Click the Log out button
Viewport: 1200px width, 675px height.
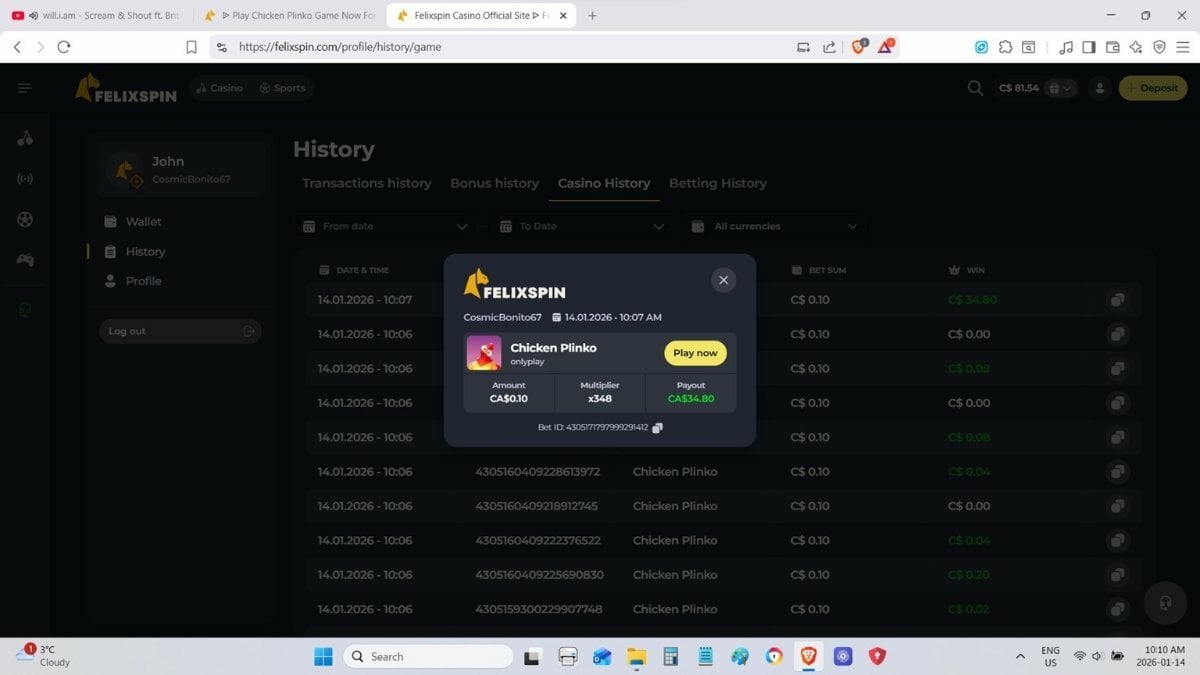180,331
